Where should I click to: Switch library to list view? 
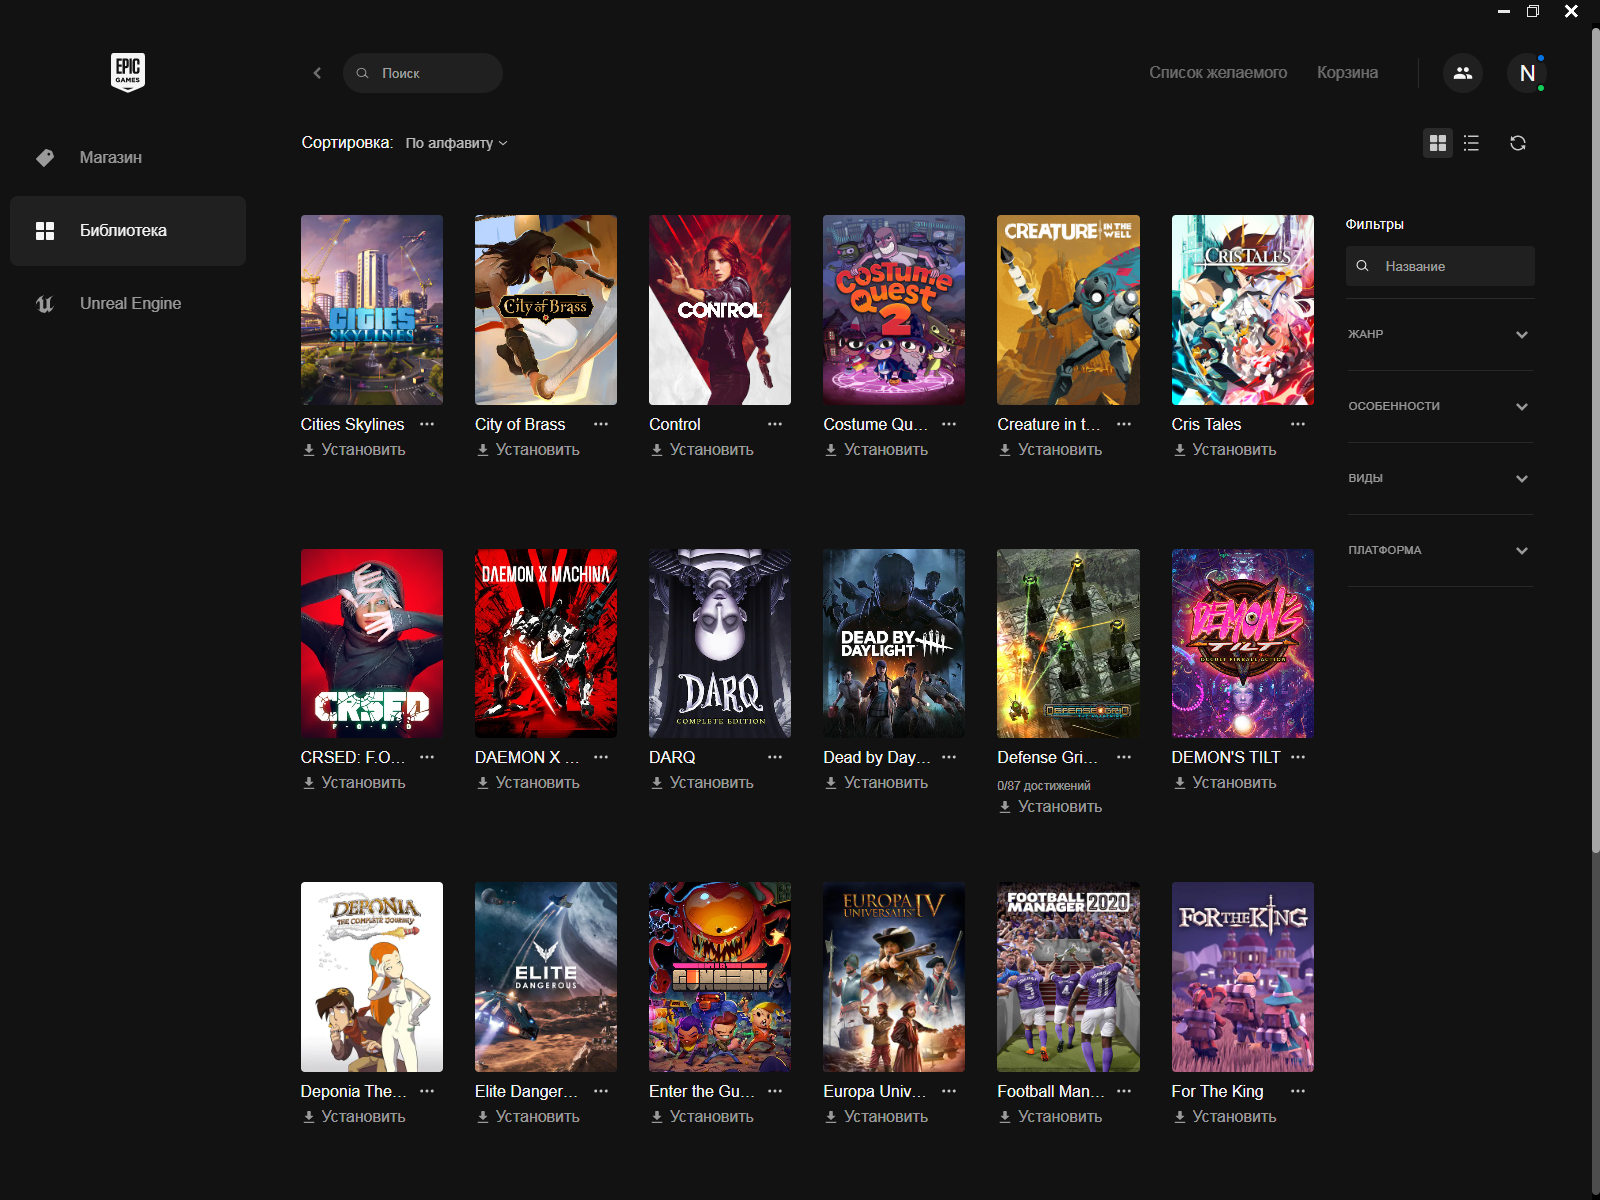coord(1471,143)
